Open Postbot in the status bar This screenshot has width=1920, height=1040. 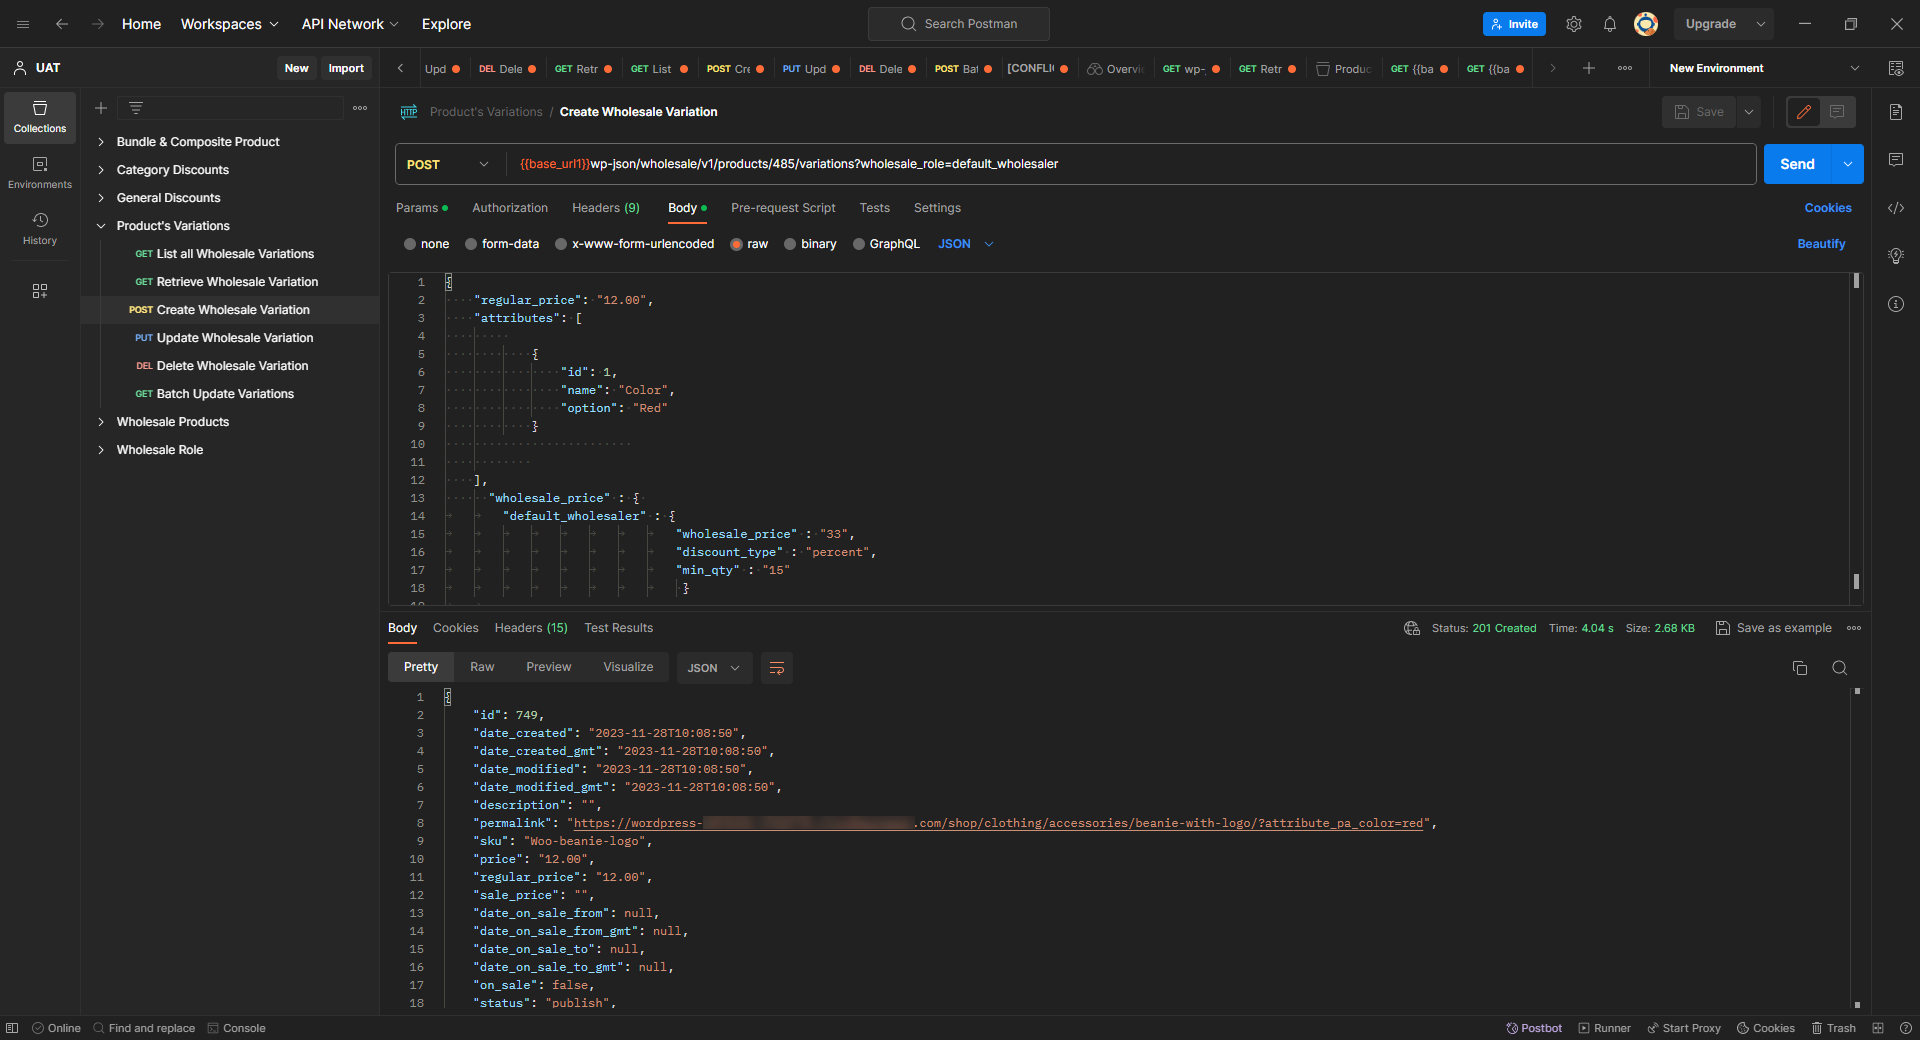[x=1534, y=1028]
